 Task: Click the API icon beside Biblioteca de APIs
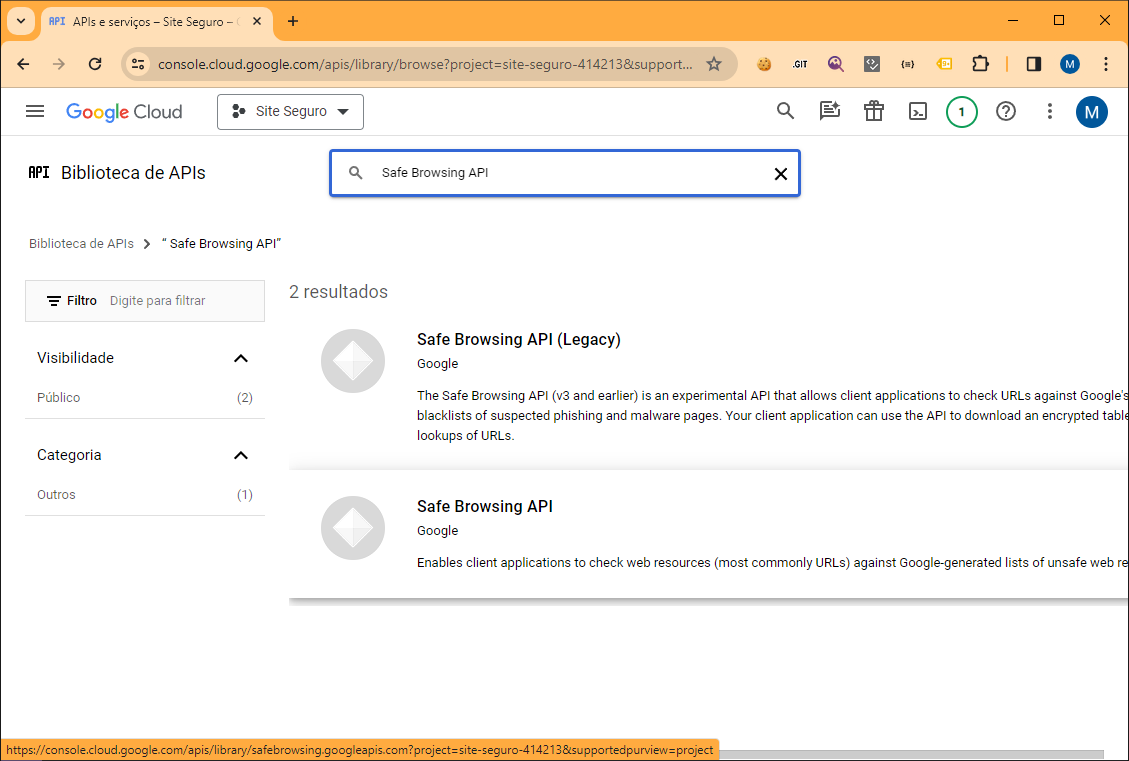39,172
